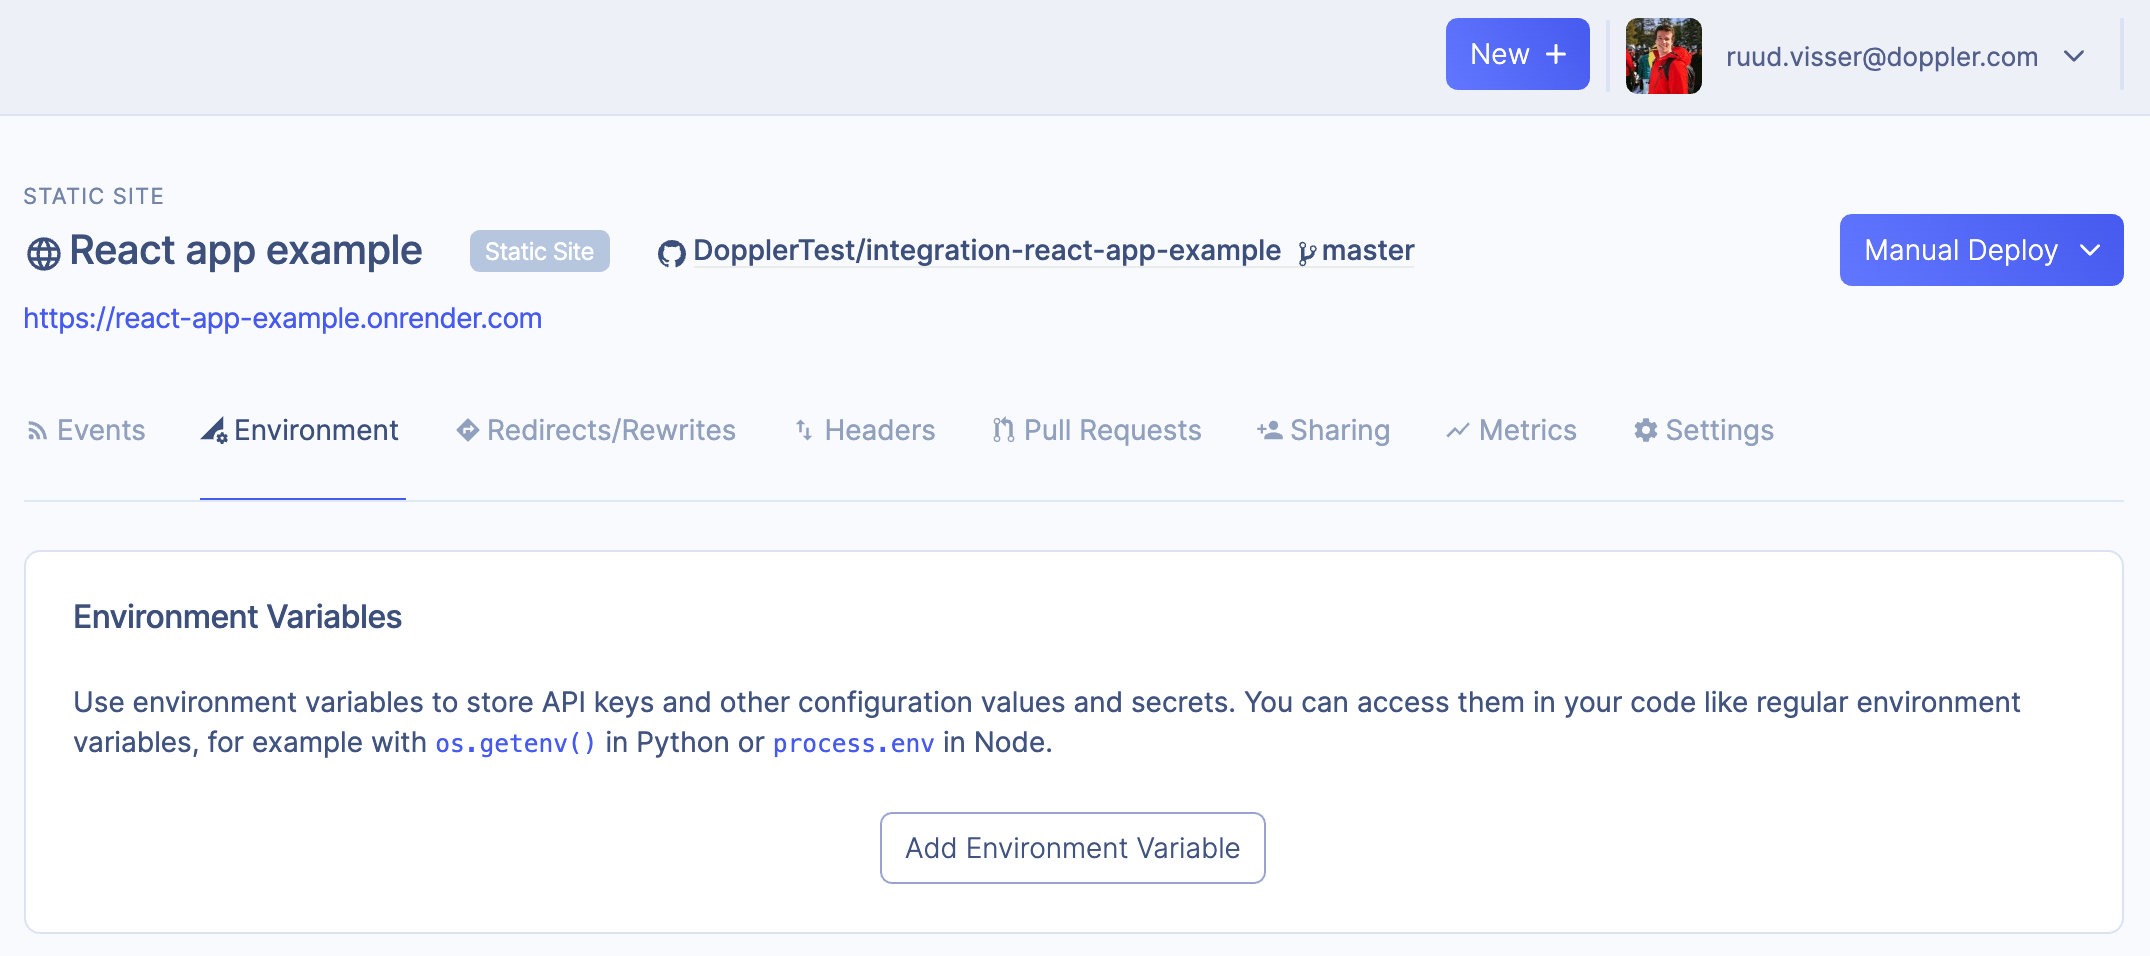The image size is (2150, 956).
Task: Click the Redirects/Rewrites diamond icon
Action: [467, 430]
